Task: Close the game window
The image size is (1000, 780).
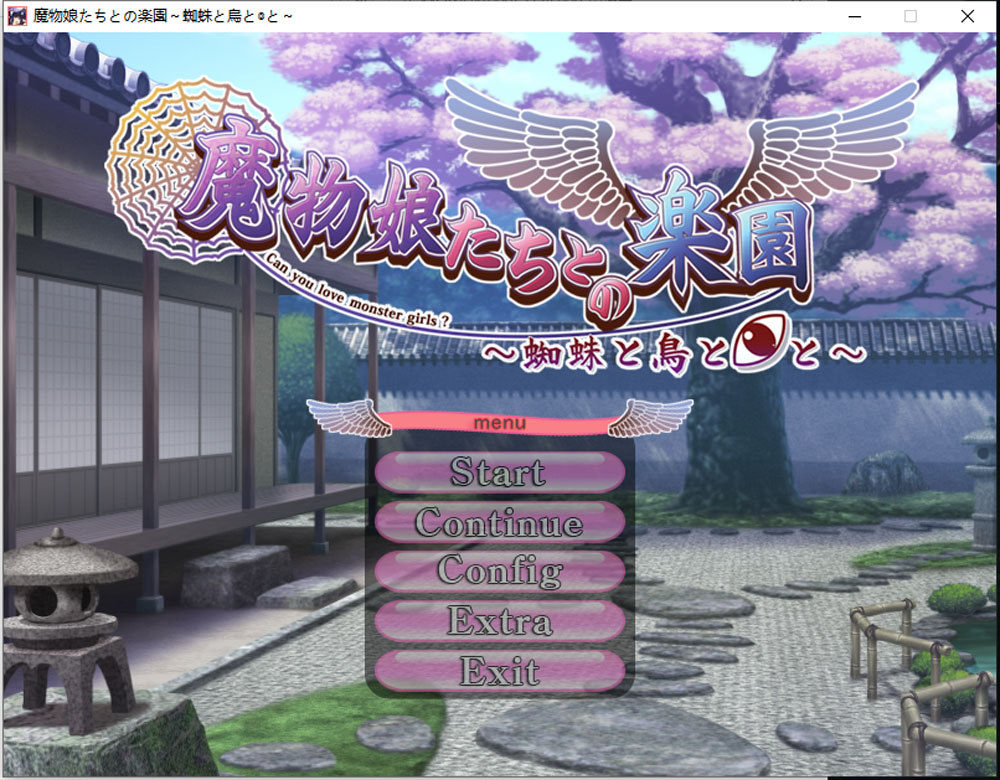Action: [x=967, y=17]
